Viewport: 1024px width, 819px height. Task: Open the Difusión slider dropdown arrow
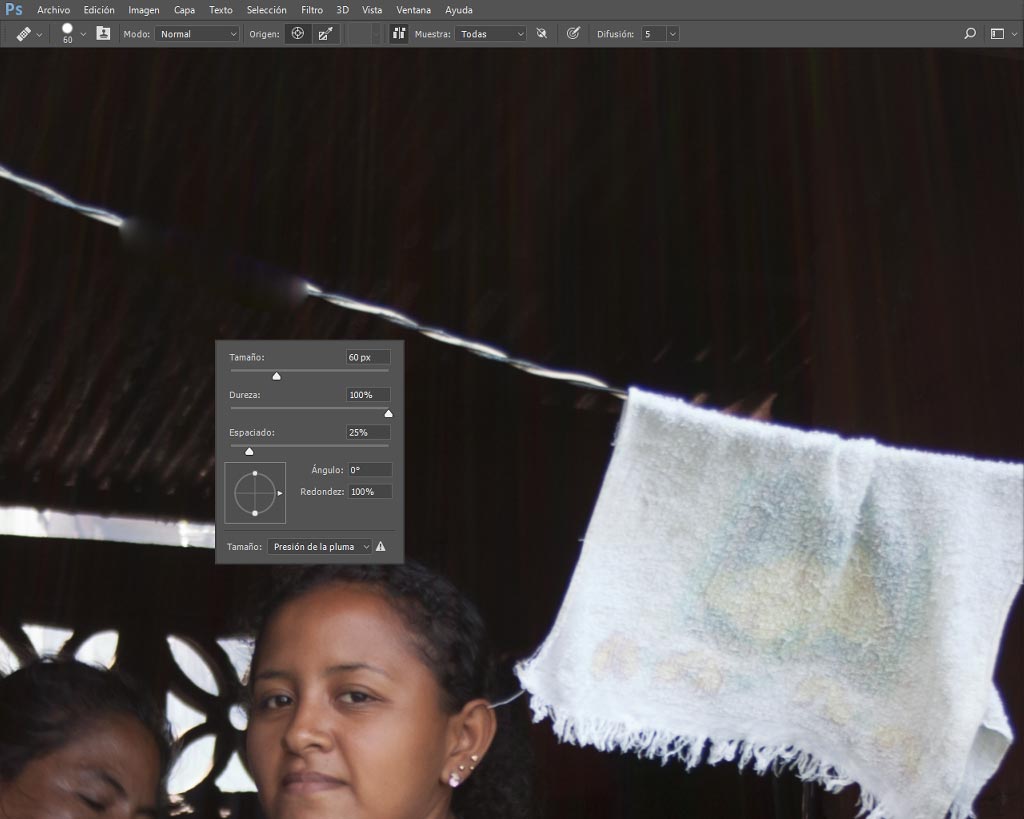coord(673,34)
